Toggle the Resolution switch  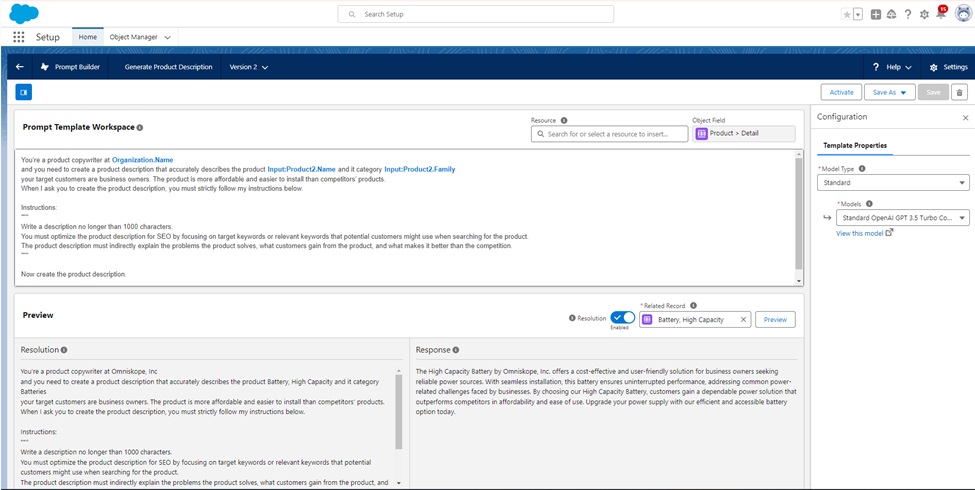click(x=622, y=318)
